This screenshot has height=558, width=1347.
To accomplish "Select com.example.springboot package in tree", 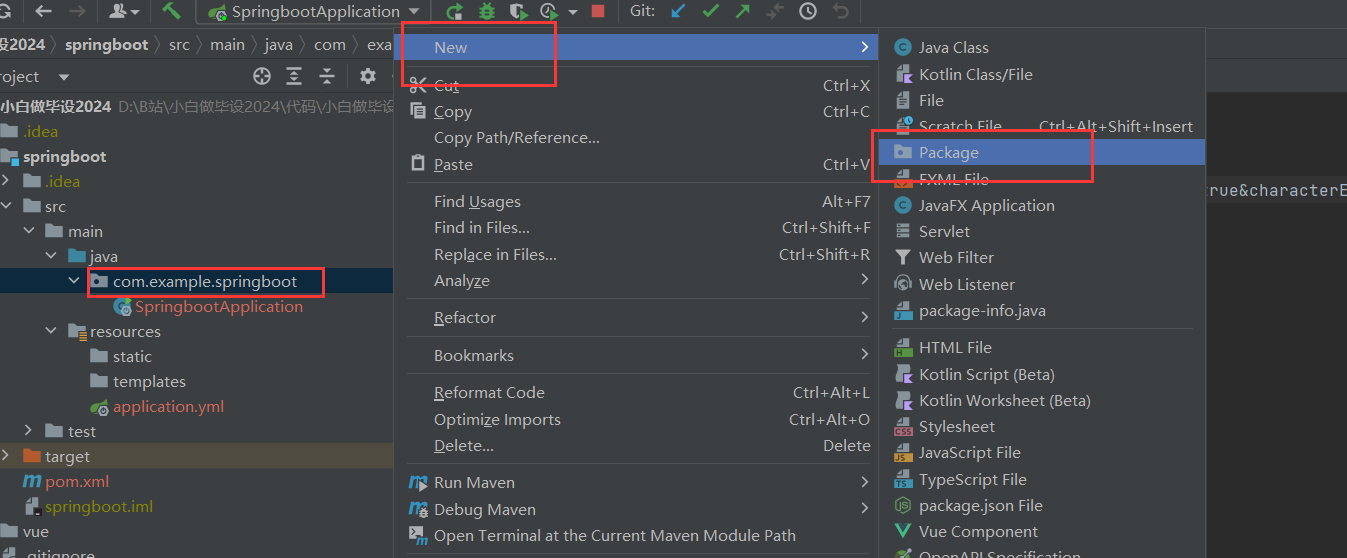I will (205, 281).
